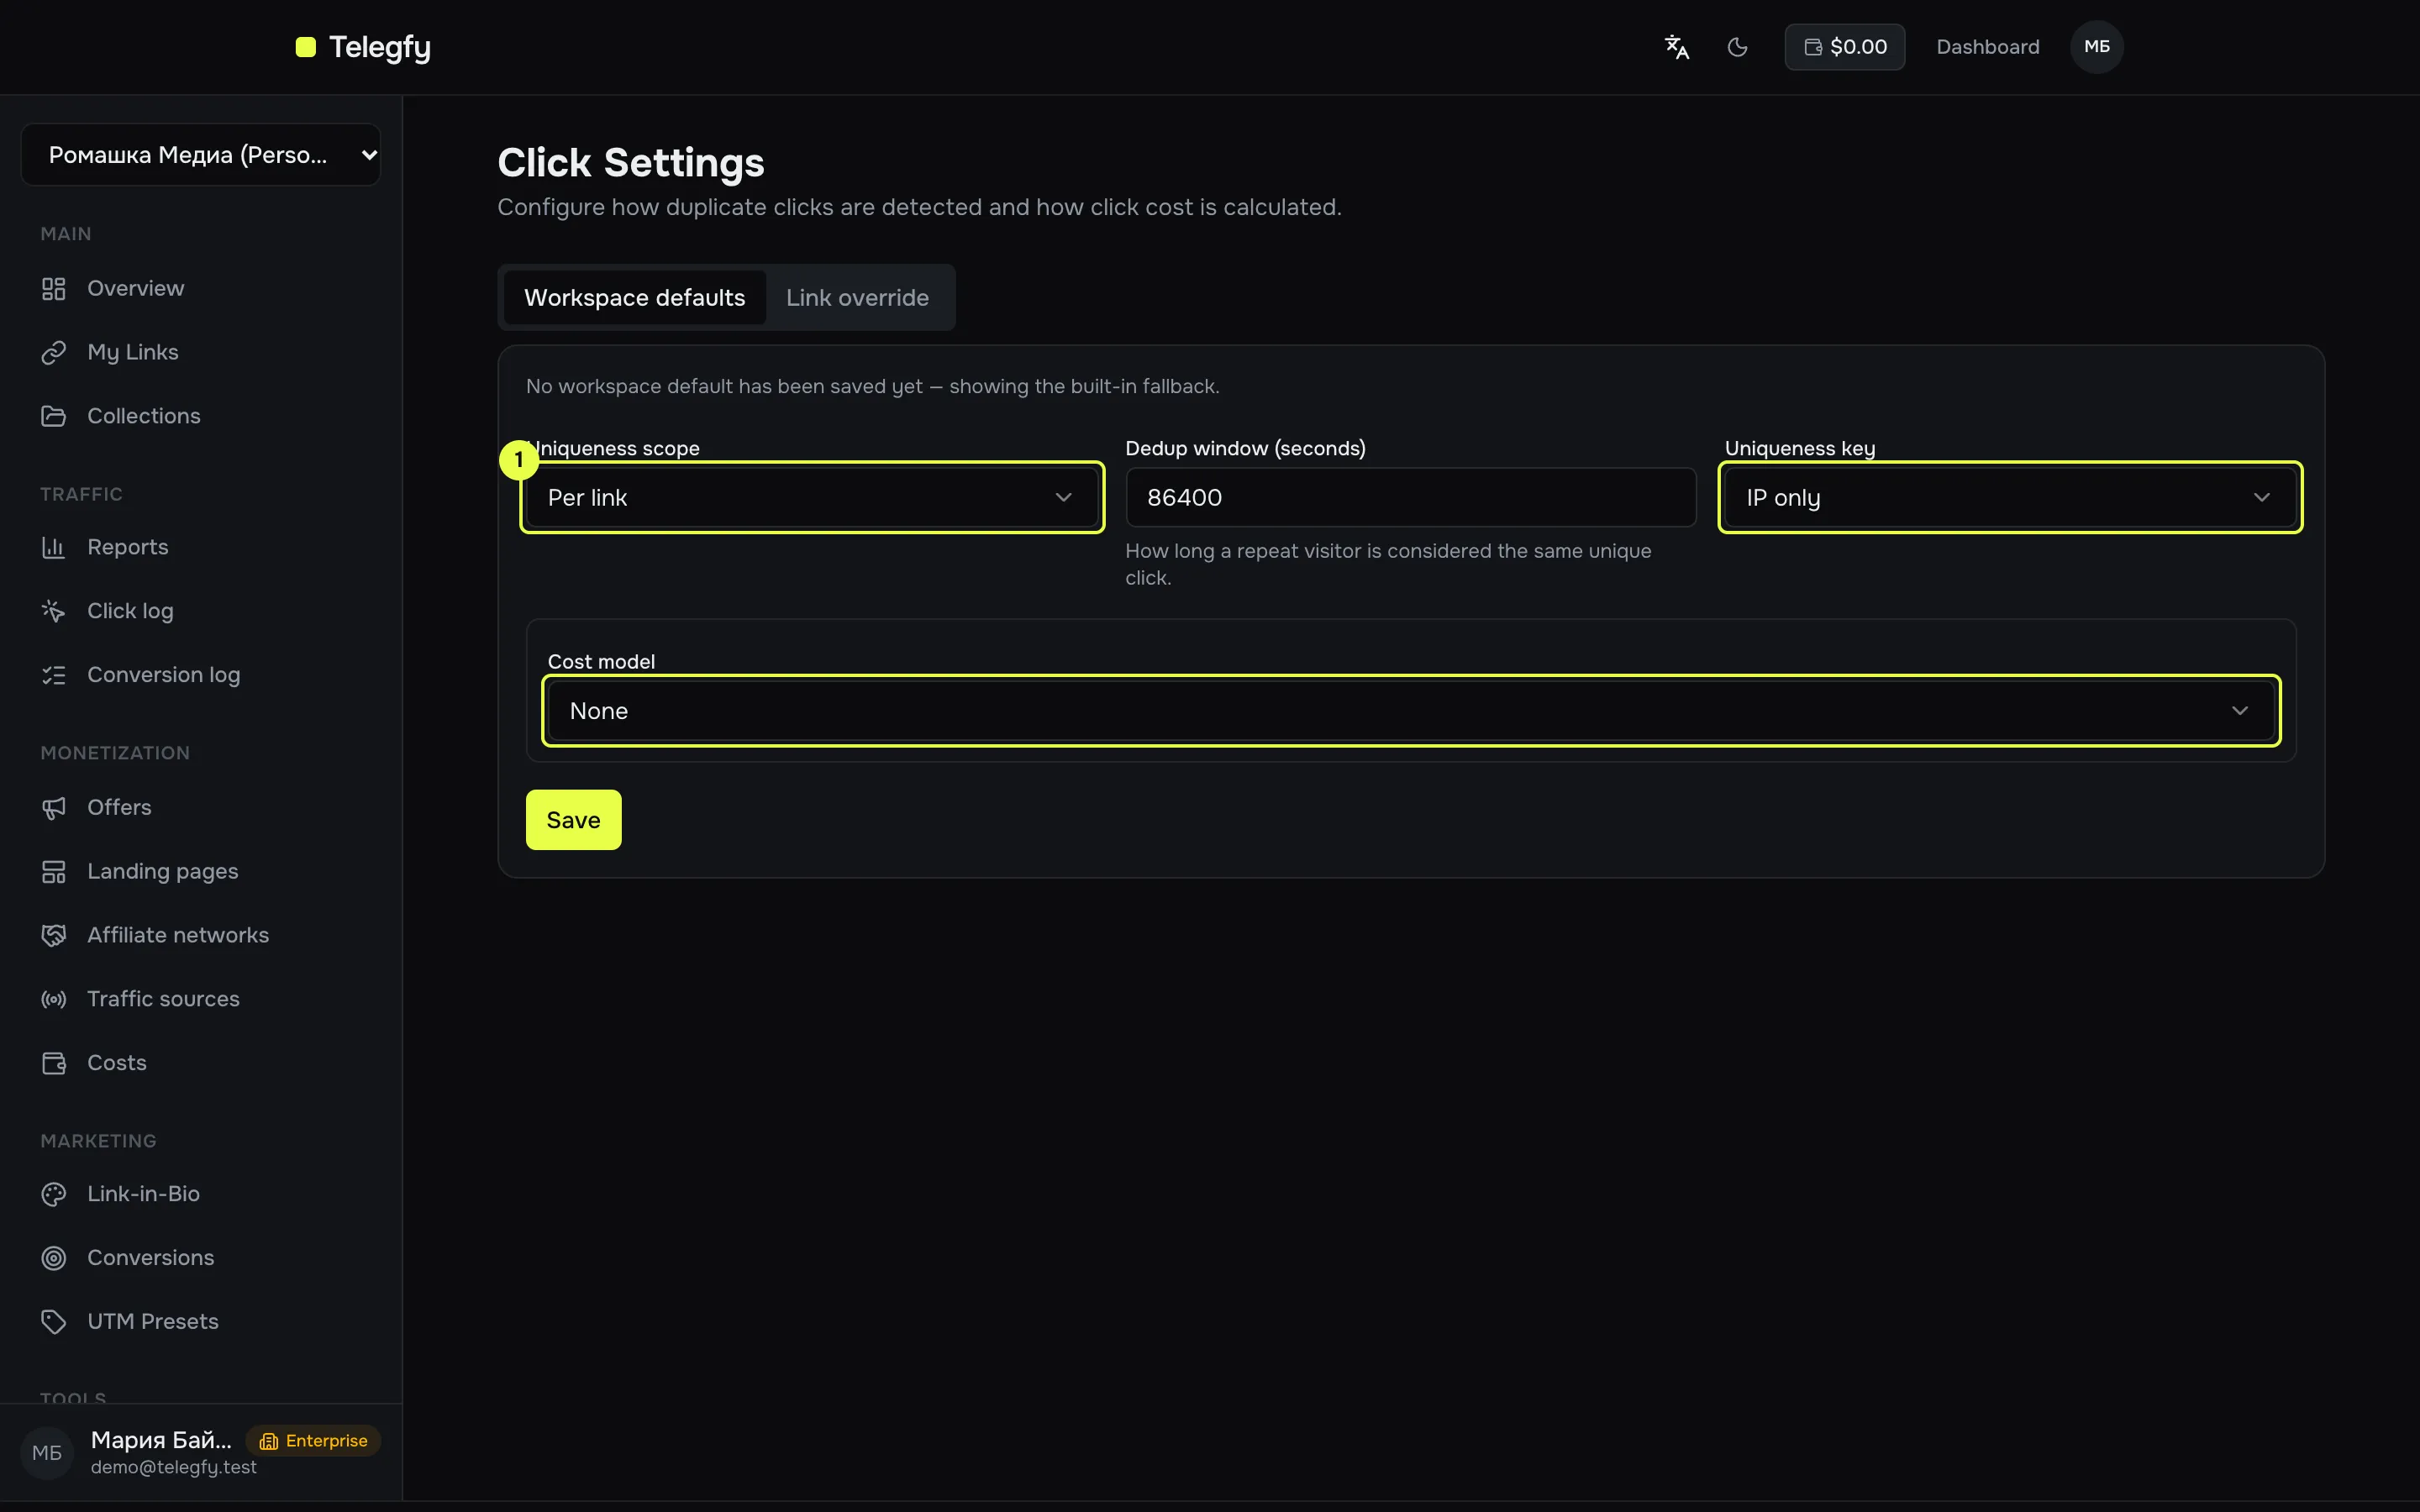Click the Telegfy logo
The height and width of the screenshot is (1512, 2420).
click(363, 47)
